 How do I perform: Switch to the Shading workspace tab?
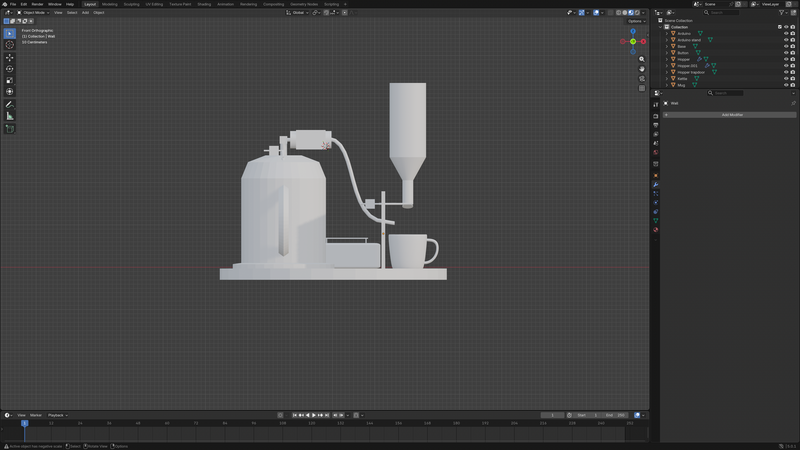pyautogui.click(x=204, y=4)
